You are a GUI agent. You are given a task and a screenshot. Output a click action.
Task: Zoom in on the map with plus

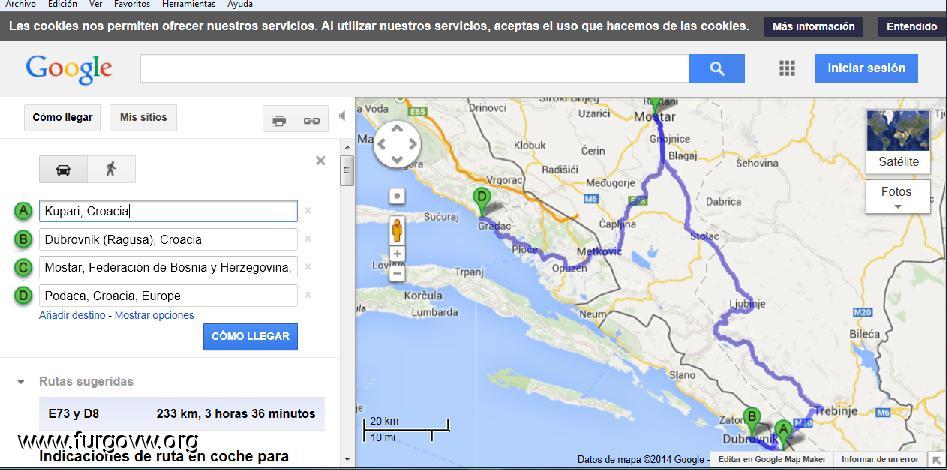click(397, 254)
